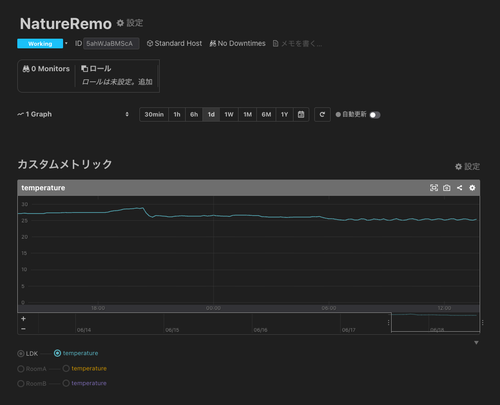
Task: Click the Standard Host label
Action: click(174, 44)
